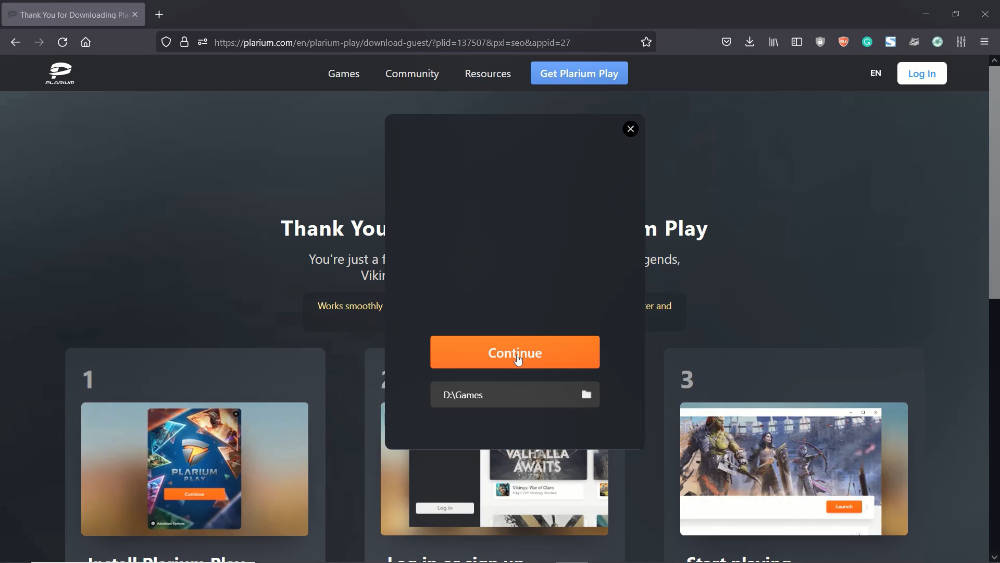The height and width of the screenshot is (563, 1000).
Task: Open a new browser tab
Action: [159, 14]
